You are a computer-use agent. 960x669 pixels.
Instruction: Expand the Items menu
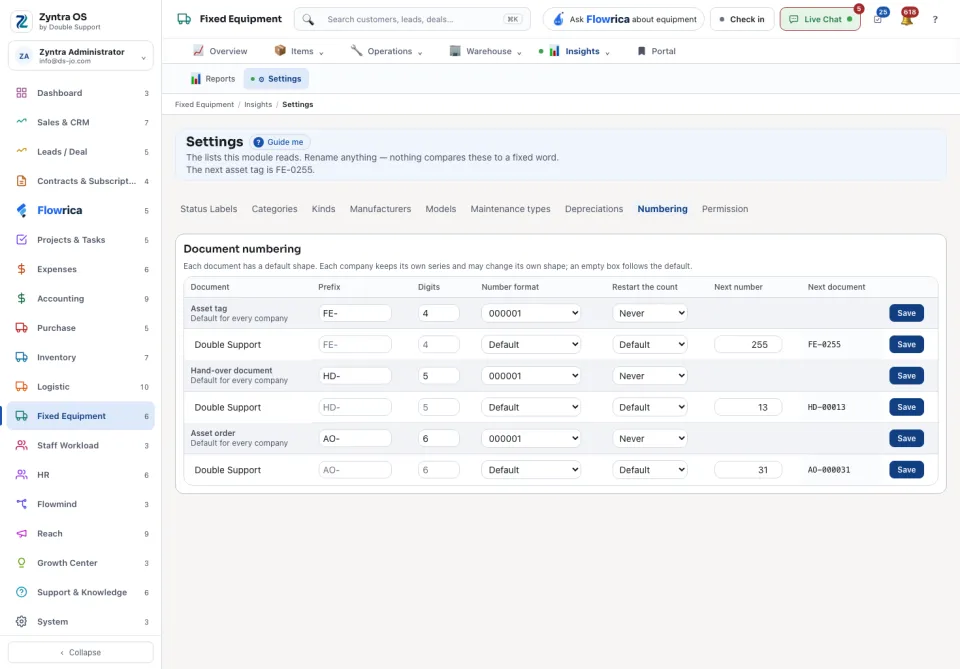coord(299,51)
